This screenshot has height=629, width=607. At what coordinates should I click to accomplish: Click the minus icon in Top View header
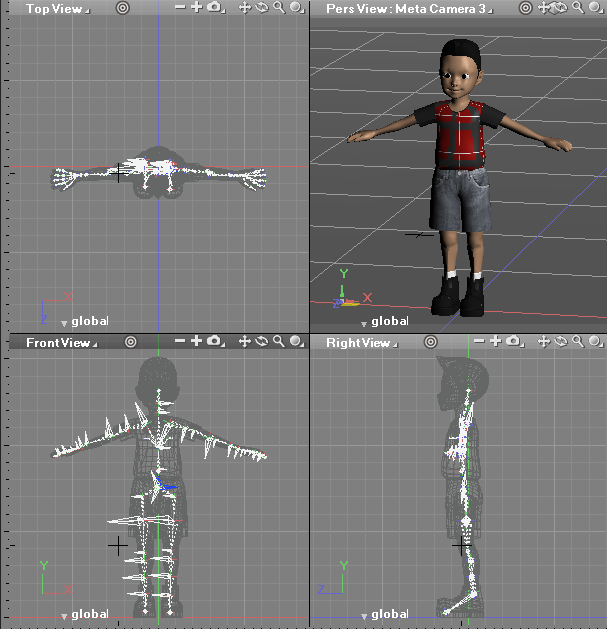tap(179, 8)
